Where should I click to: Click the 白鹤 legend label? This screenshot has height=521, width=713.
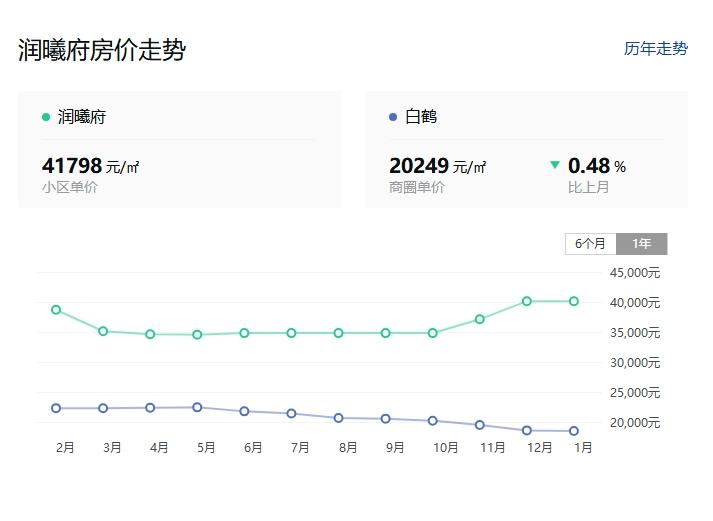(421, 117)
